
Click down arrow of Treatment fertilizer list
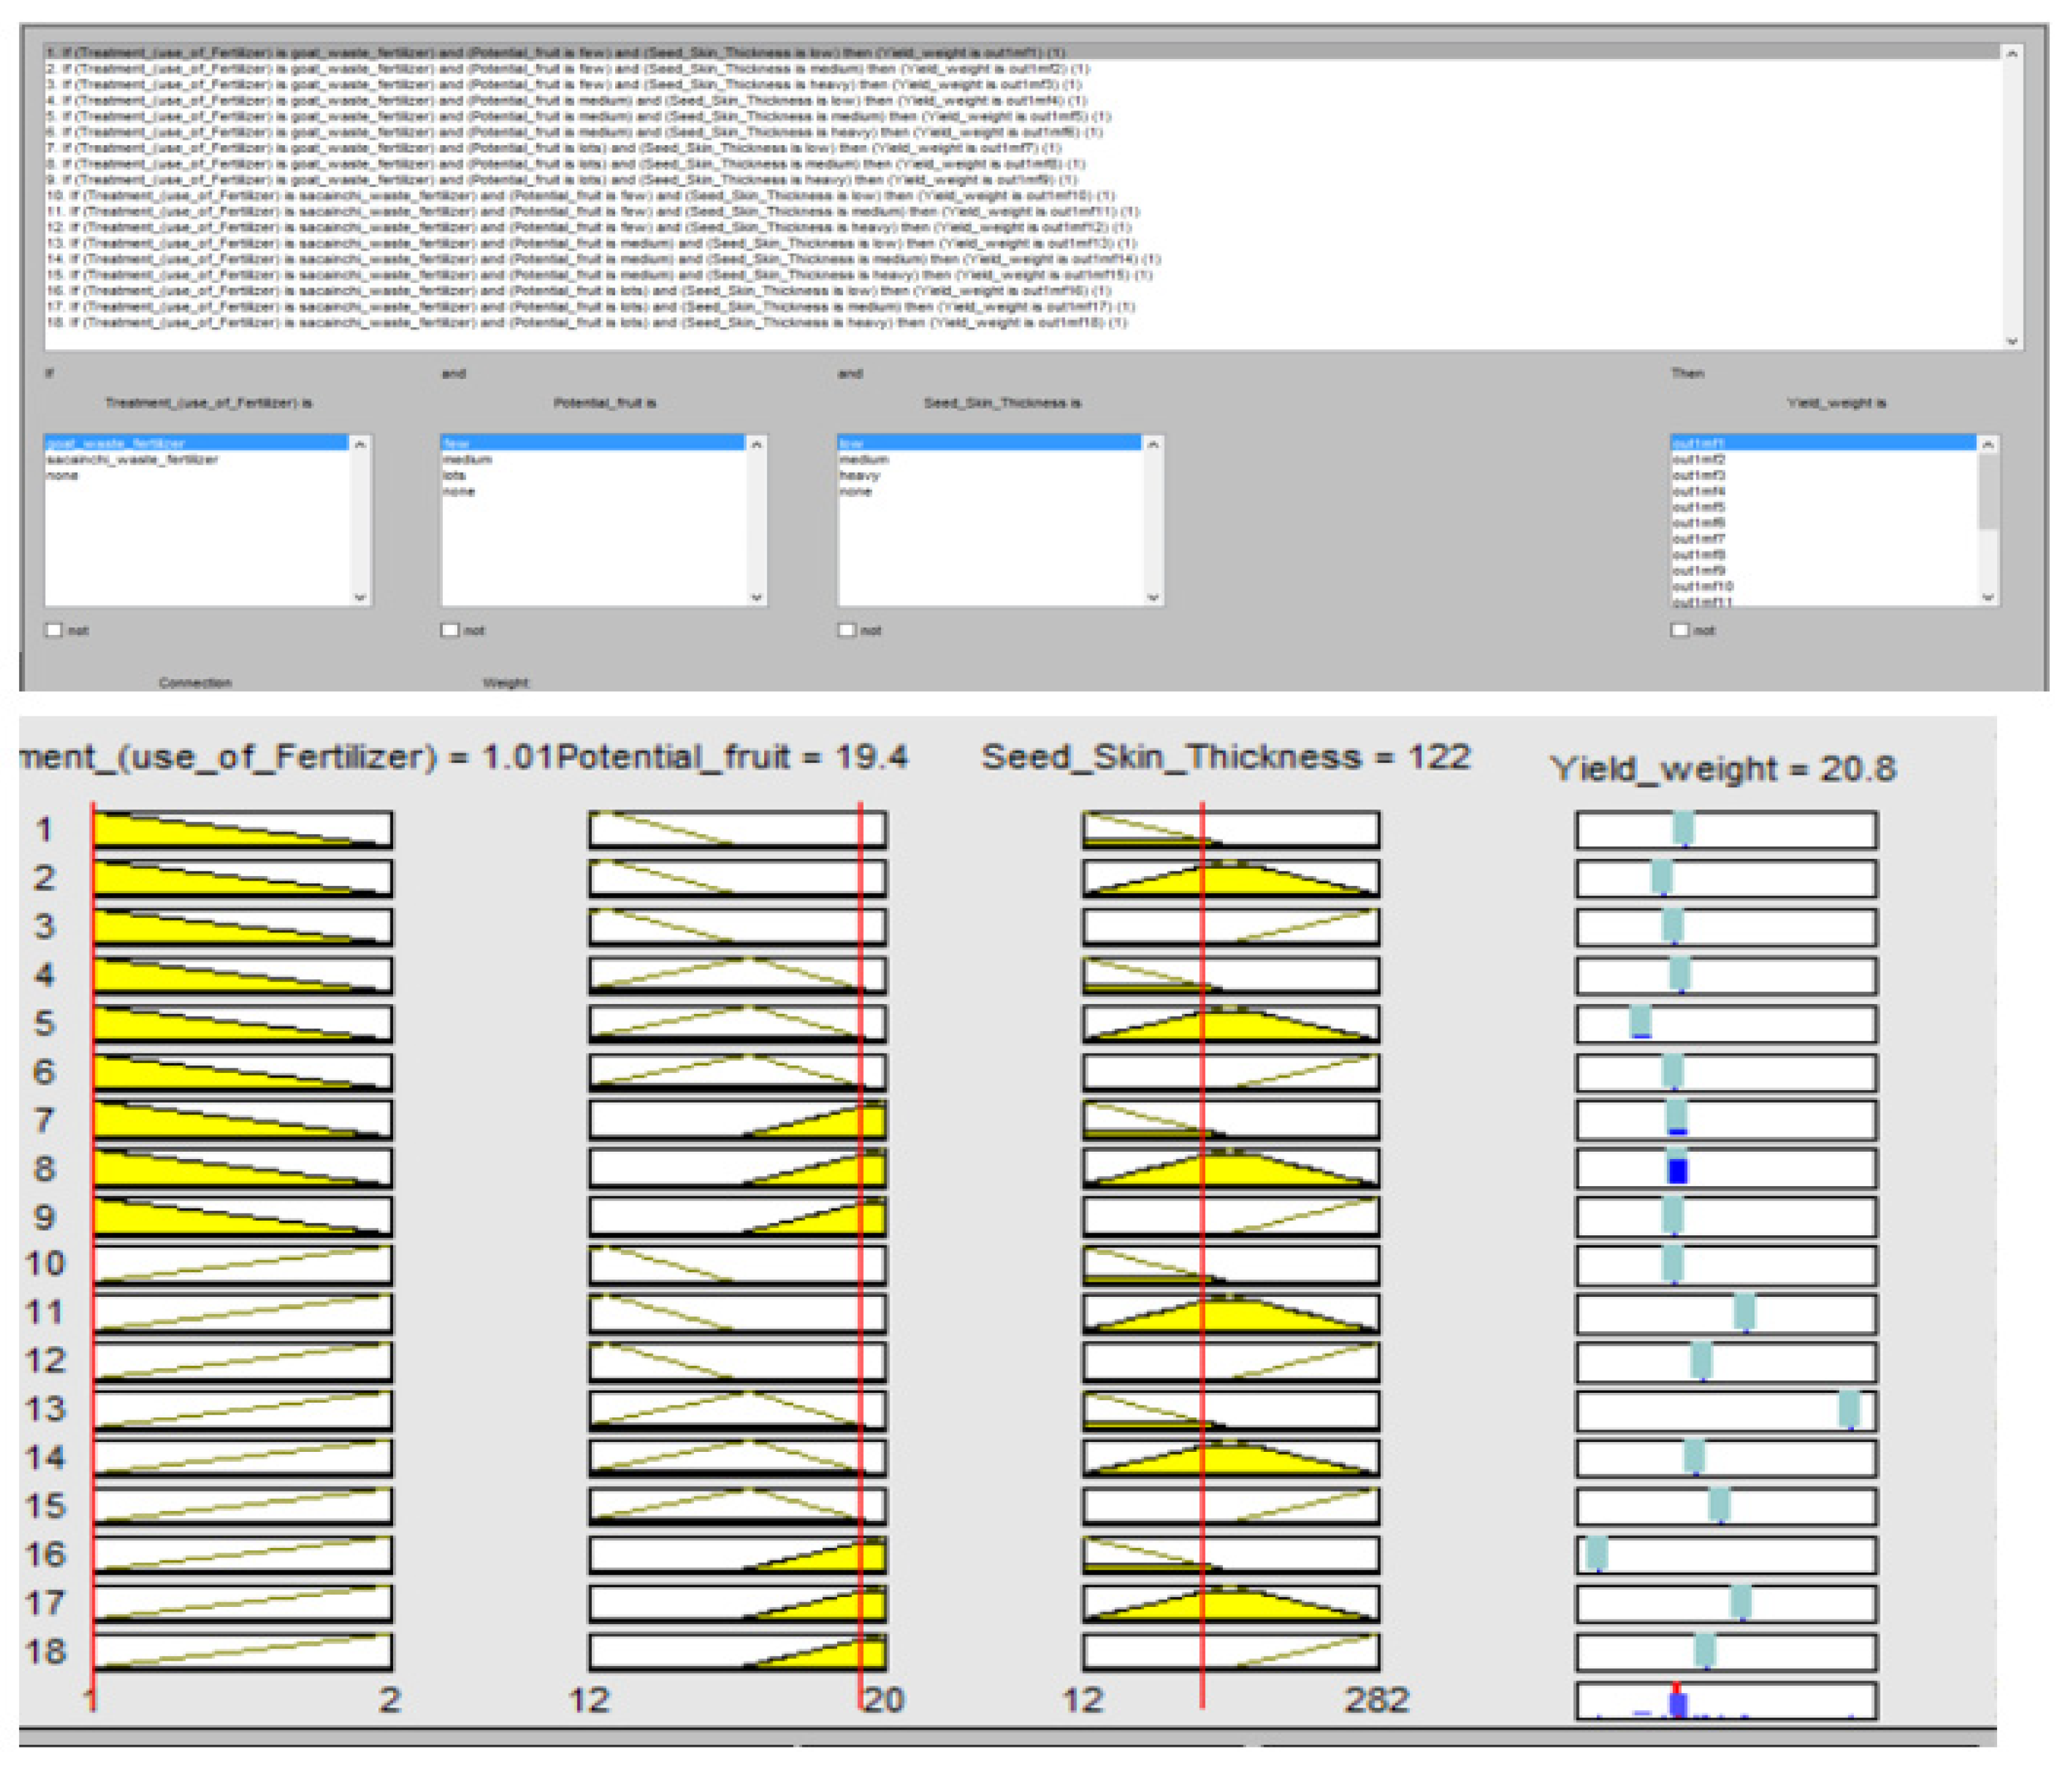tap(360, 597)
